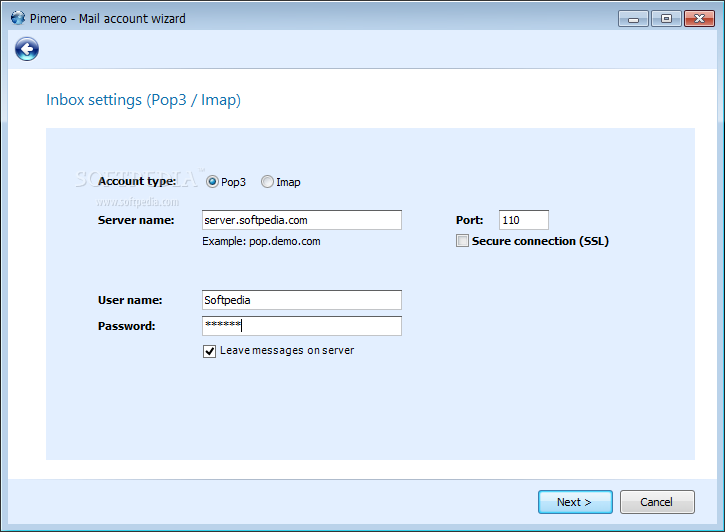
Task: Click the Server name input field
Action: 302,220
